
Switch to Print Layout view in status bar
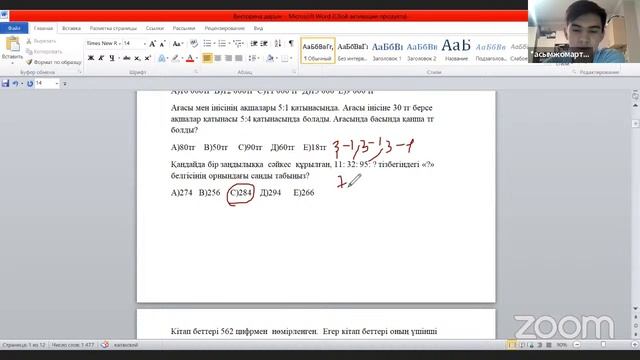click(511, 345)
